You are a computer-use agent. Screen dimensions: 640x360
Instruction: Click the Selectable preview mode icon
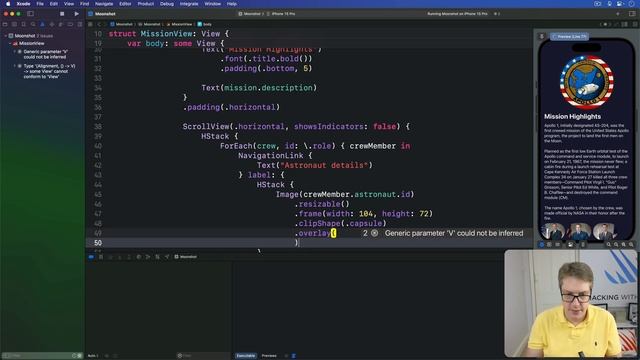[x=549, y=244]
